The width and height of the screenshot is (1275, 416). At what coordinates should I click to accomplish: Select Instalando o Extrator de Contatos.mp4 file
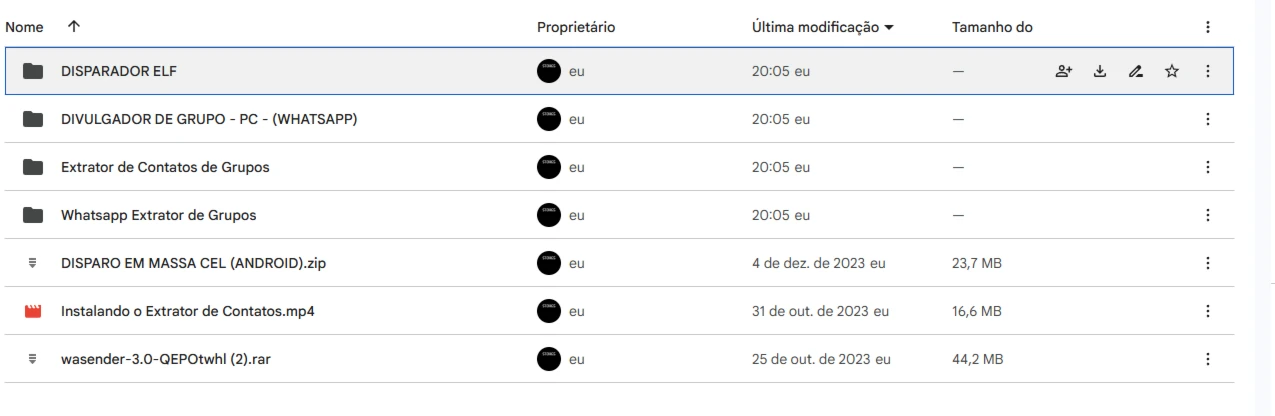[x=619, y=311]
